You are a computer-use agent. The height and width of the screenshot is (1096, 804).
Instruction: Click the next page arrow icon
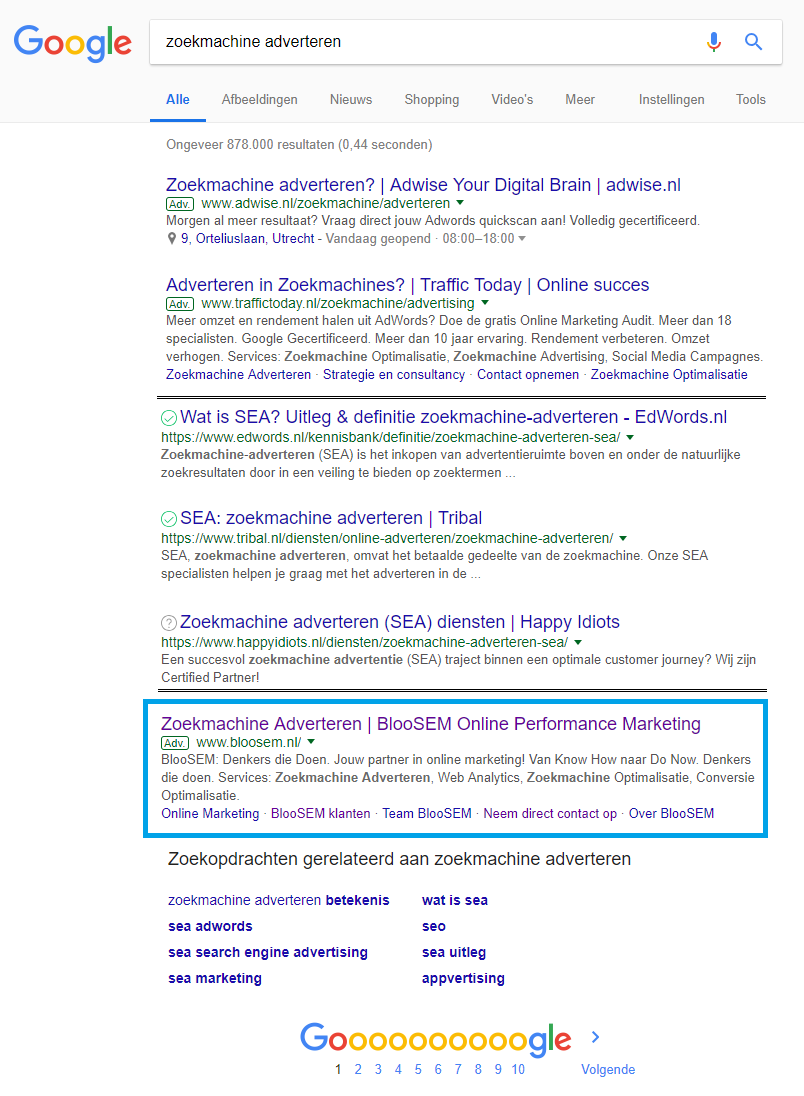[x=596, y=1037]
